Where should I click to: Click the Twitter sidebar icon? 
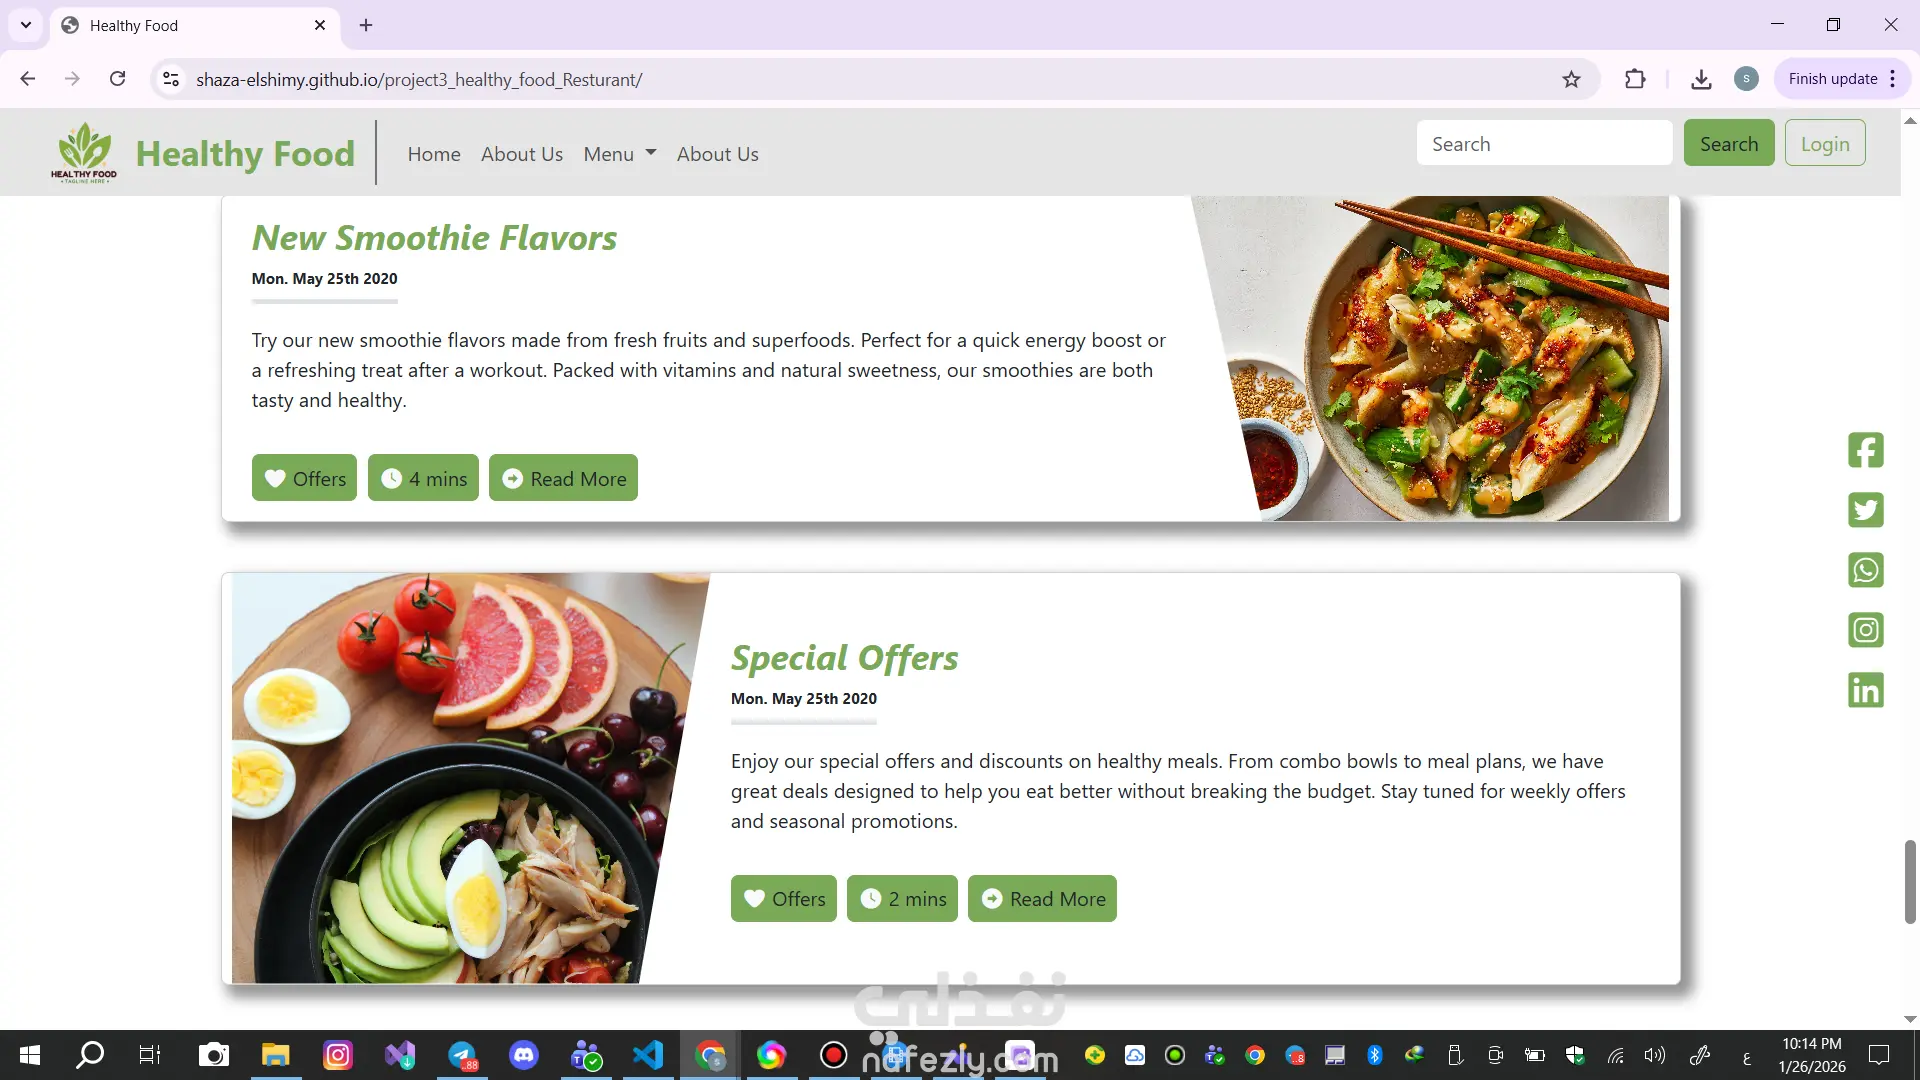(x=1865, y=510)
